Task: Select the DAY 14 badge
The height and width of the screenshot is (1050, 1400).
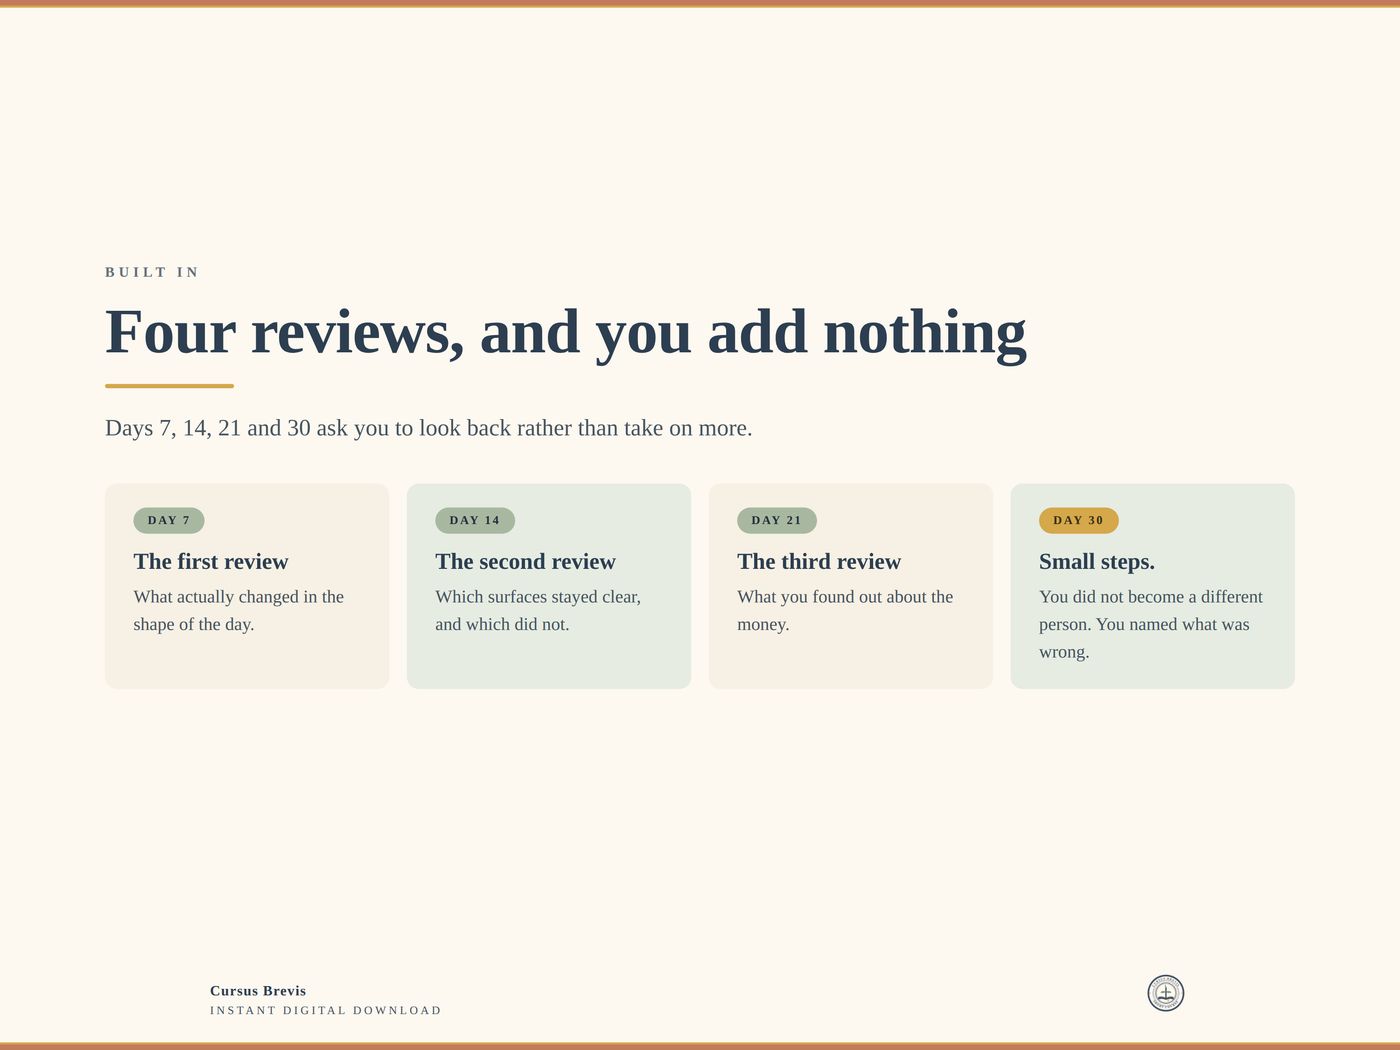Action: point(475,520)
